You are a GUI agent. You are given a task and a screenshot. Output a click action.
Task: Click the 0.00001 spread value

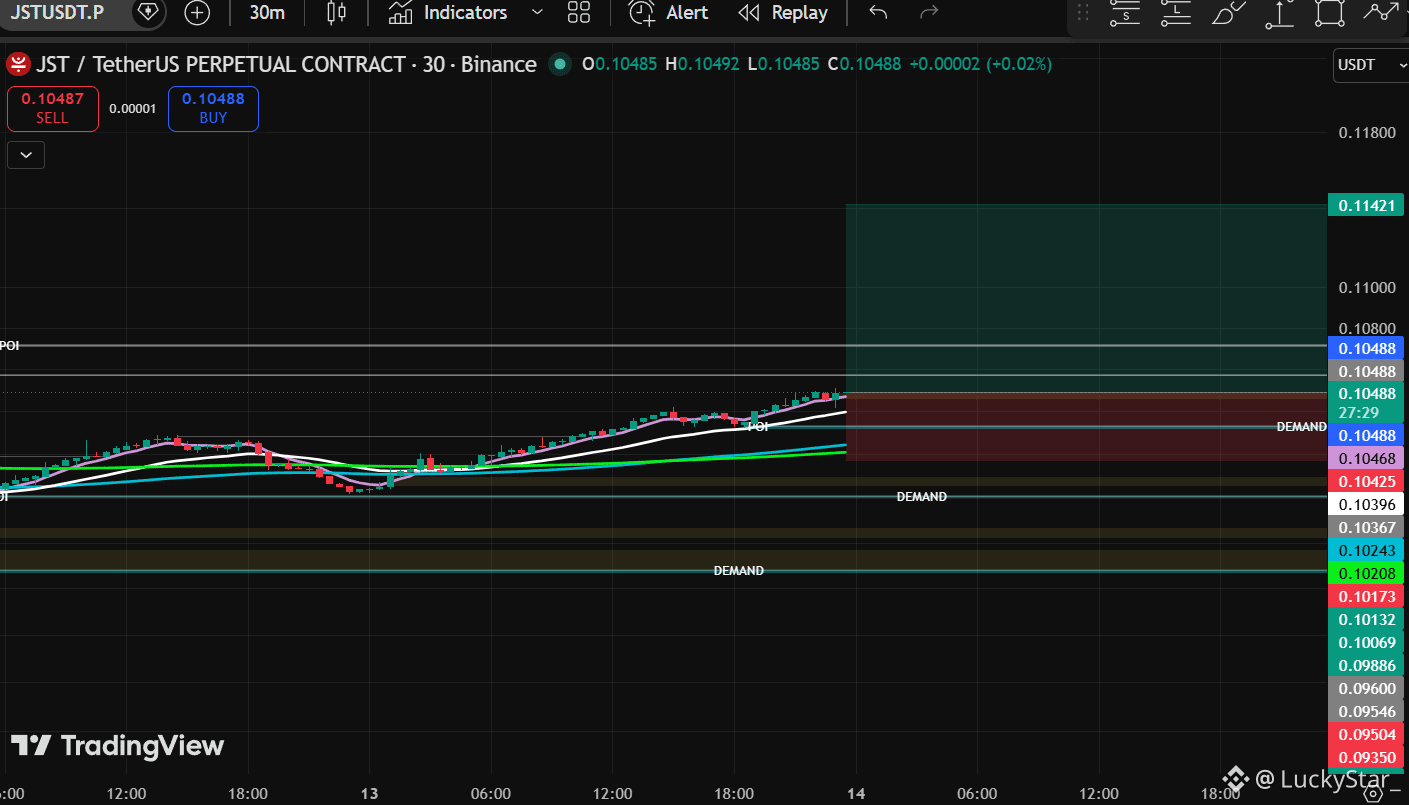click(133, 109)
